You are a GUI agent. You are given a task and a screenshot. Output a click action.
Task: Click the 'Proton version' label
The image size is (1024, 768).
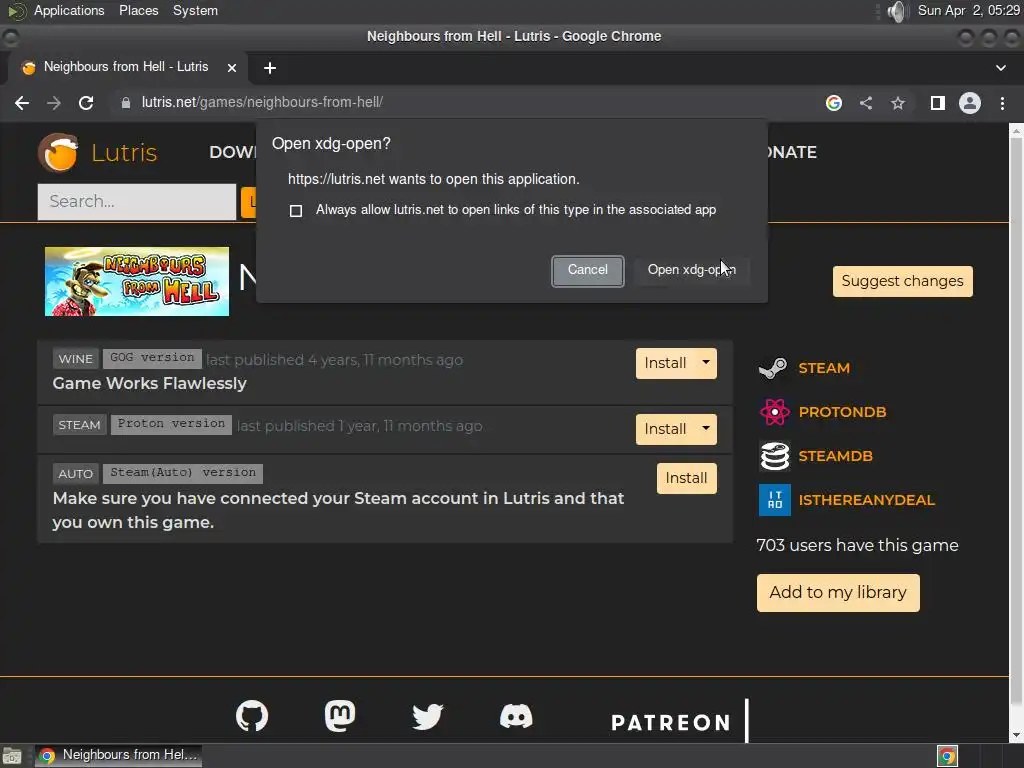(x=171, y=424)
